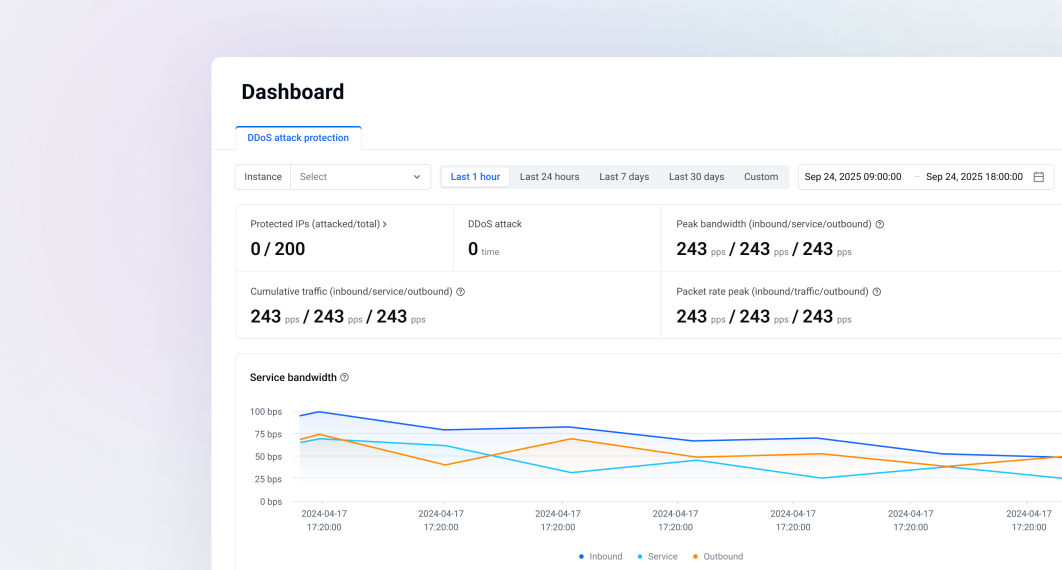Choose Last 30 days range
The height and width of the screenshot is (570, 1062).
pyautogui.click(x=696, y=177)
